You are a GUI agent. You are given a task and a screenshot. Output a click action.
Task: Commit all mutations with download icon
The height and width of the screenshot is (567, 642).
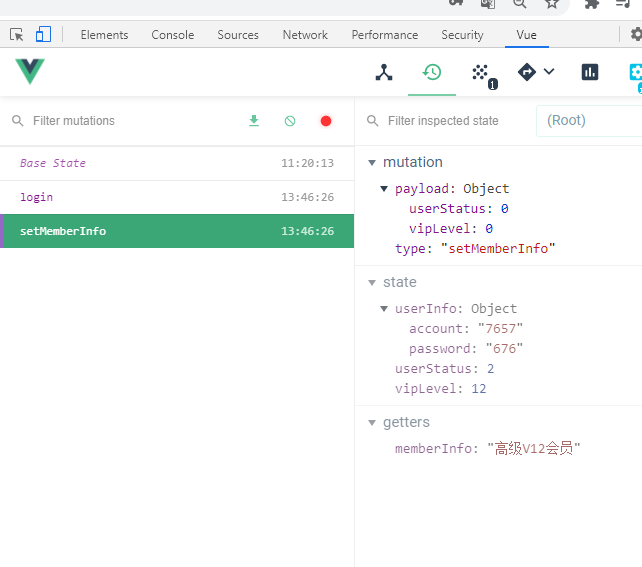pos(254,121)
